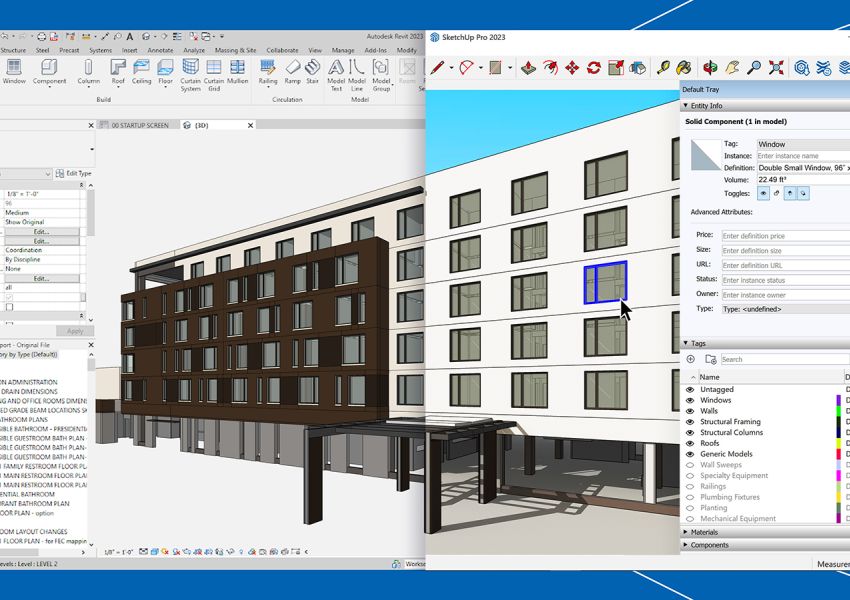Open the Tag dropdown showing Window
The width and height of the screenshot is (850, 600).
click(803, 144)
